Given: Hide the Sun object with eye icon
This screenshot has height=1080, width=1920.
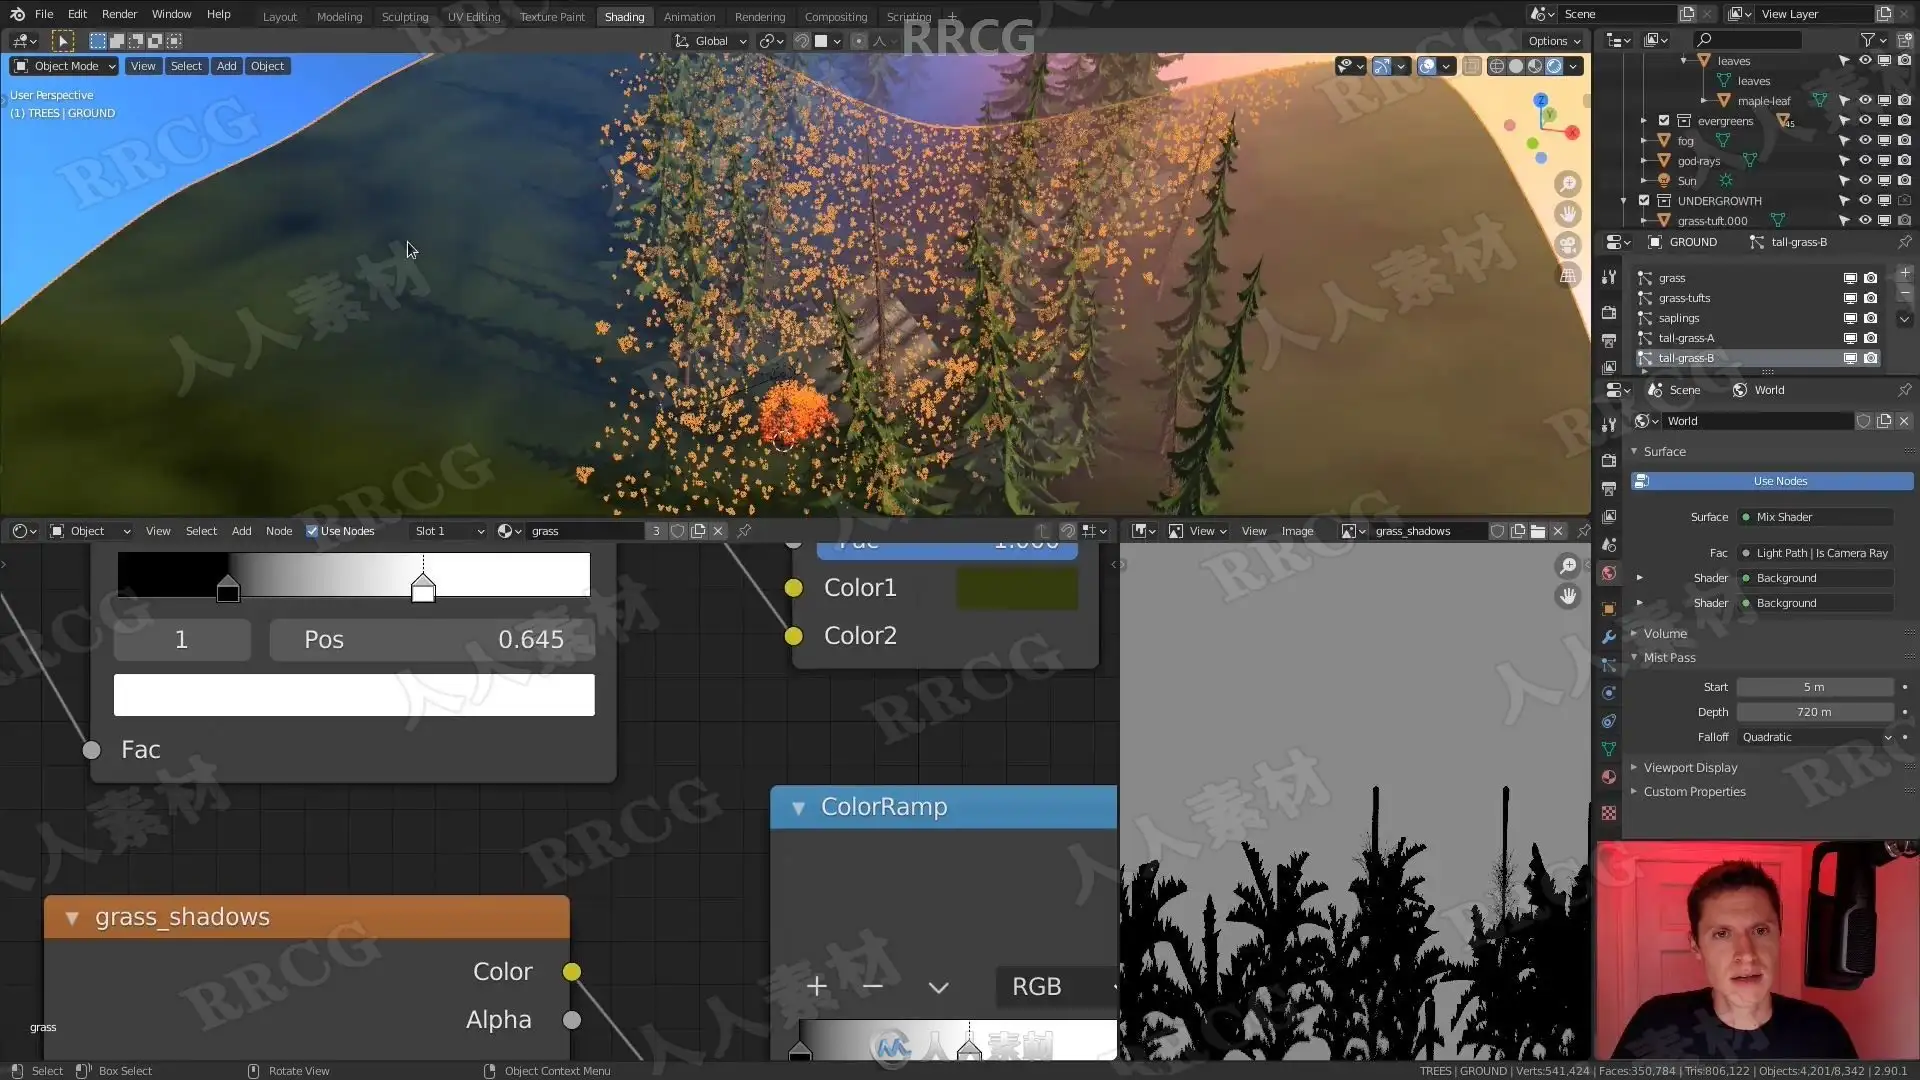Looking at the screenshot, I should click(1865, 181).
